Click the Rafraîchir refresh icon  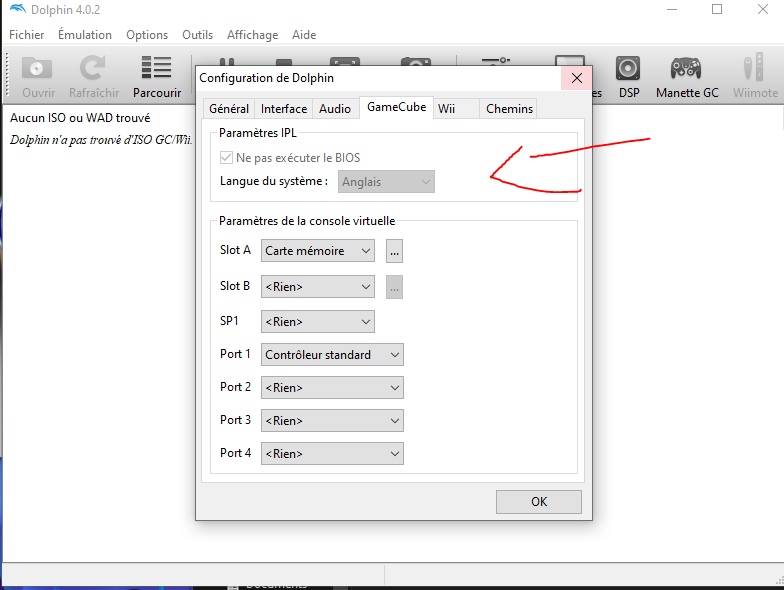click(x=93, y=68)
